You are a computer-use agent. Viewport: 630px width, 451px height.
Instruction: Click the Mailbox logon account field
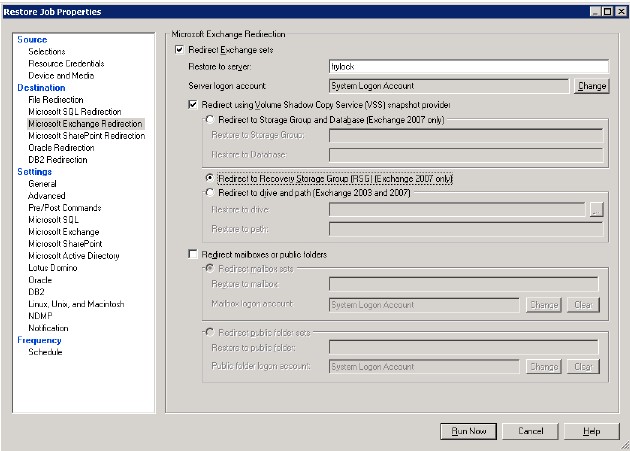coord(424,305)
